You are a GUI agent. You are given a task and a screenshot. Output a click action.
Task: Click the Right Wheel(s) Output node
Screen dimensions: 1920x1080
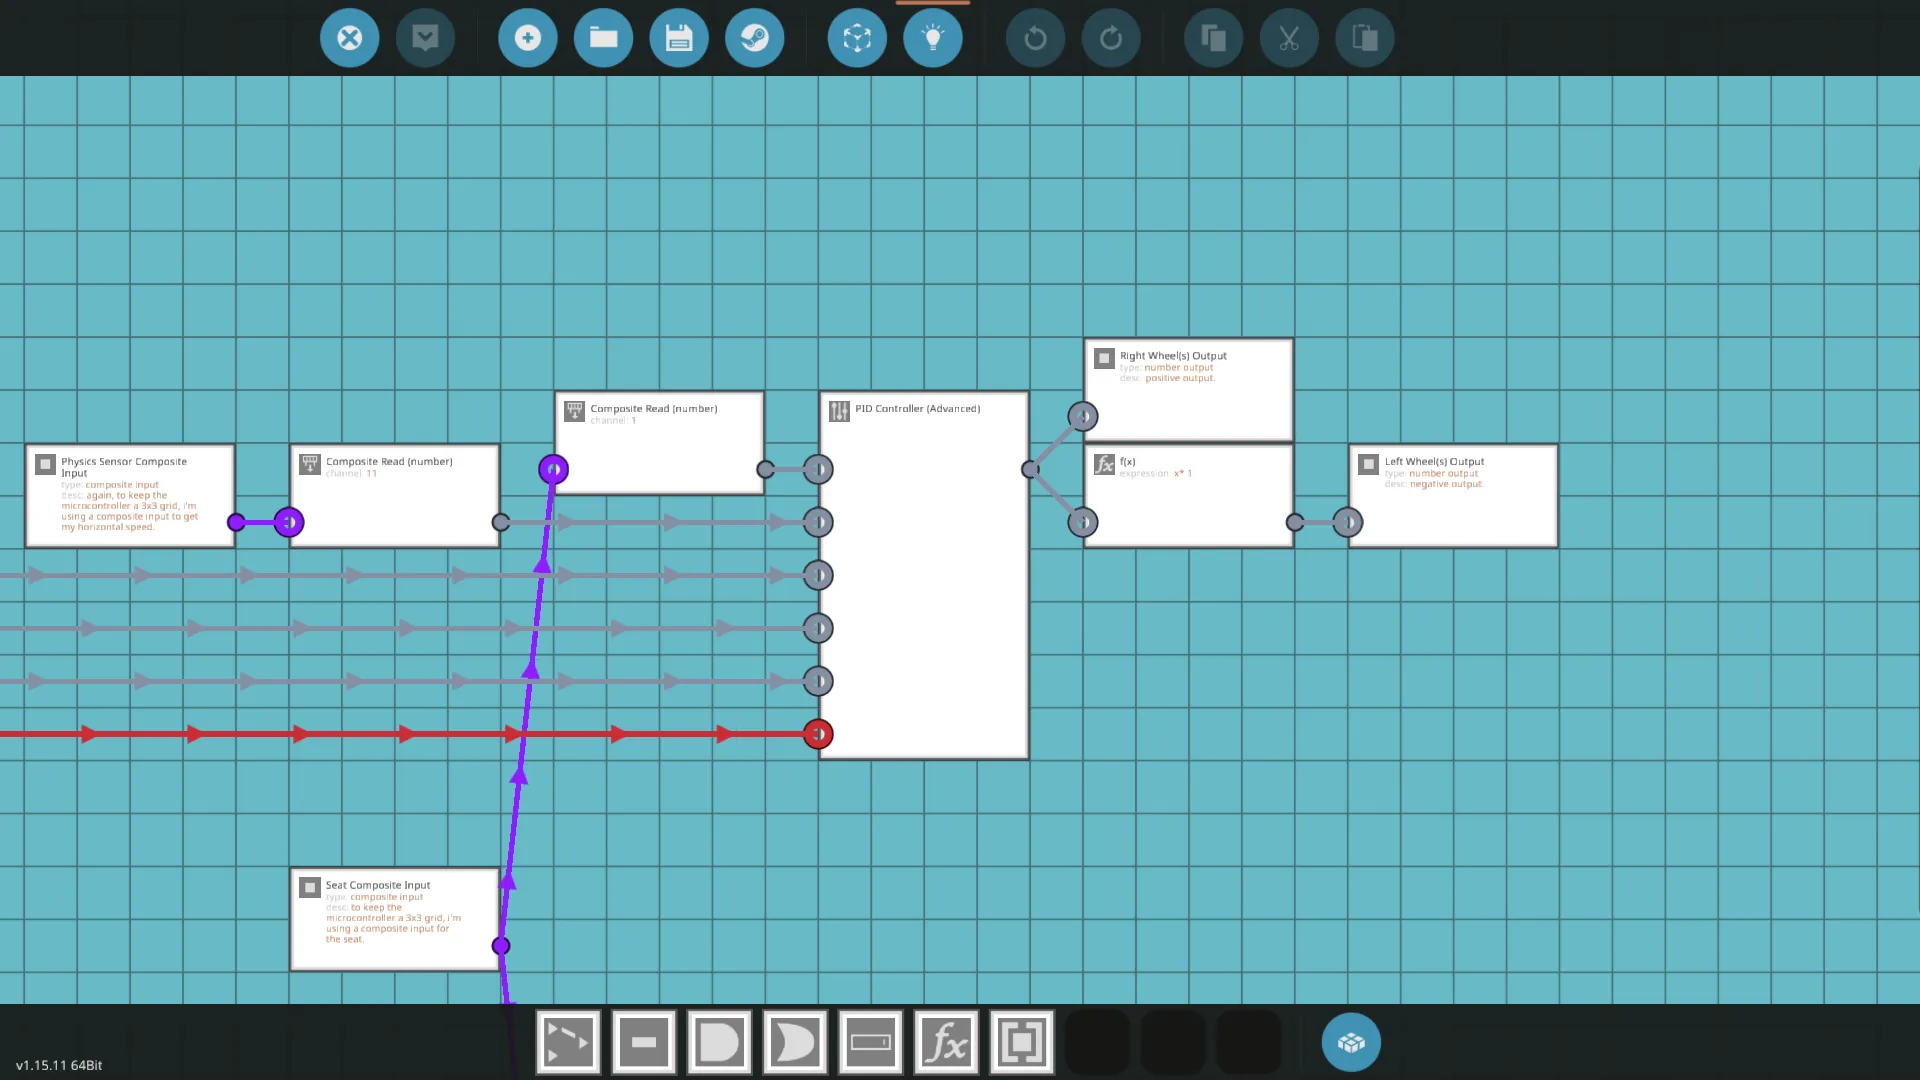coord(1188,390)
